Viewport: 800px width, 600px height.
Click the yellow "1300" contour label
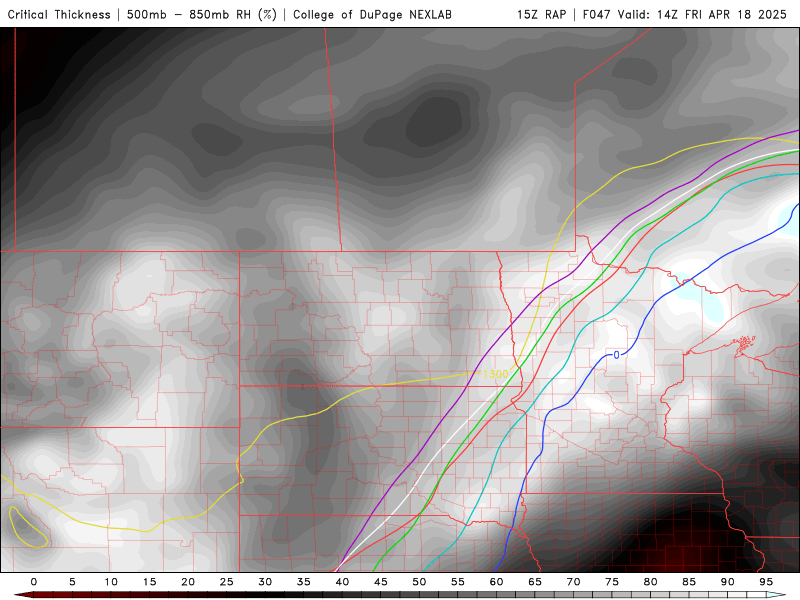point(495,374)
